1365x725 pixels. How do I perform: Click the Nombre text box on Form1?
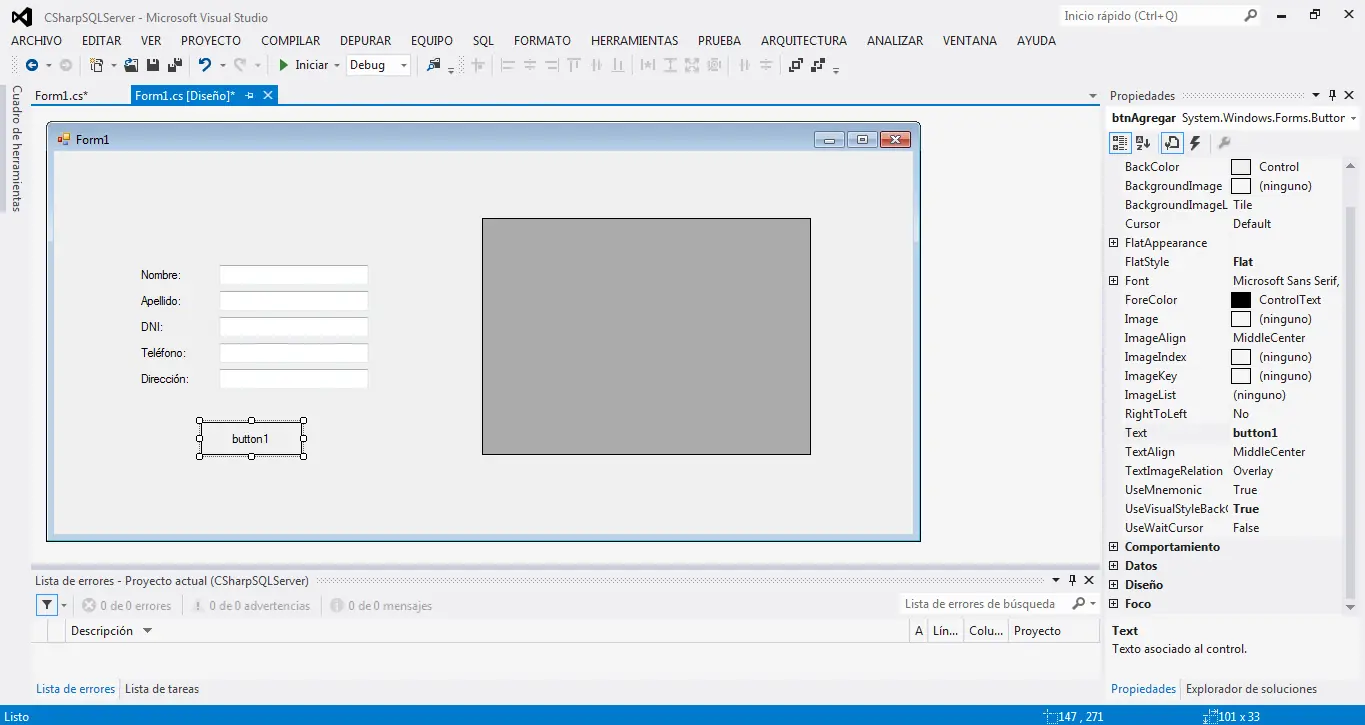click(294, 275)
